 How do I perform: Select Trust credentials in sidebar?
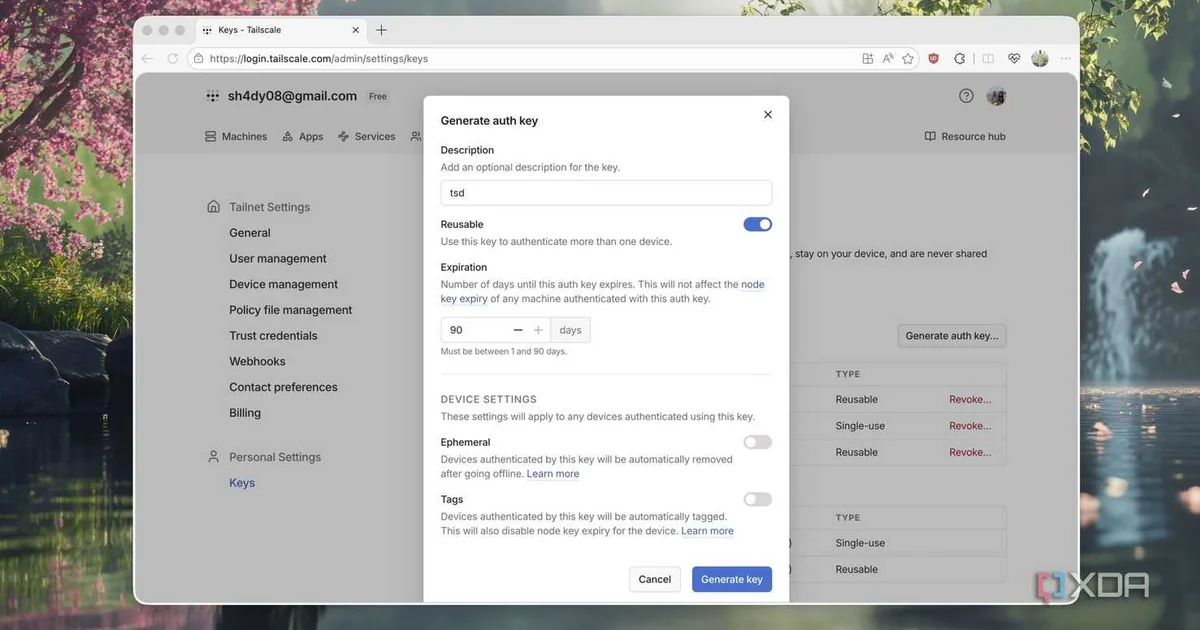point(273,336)
